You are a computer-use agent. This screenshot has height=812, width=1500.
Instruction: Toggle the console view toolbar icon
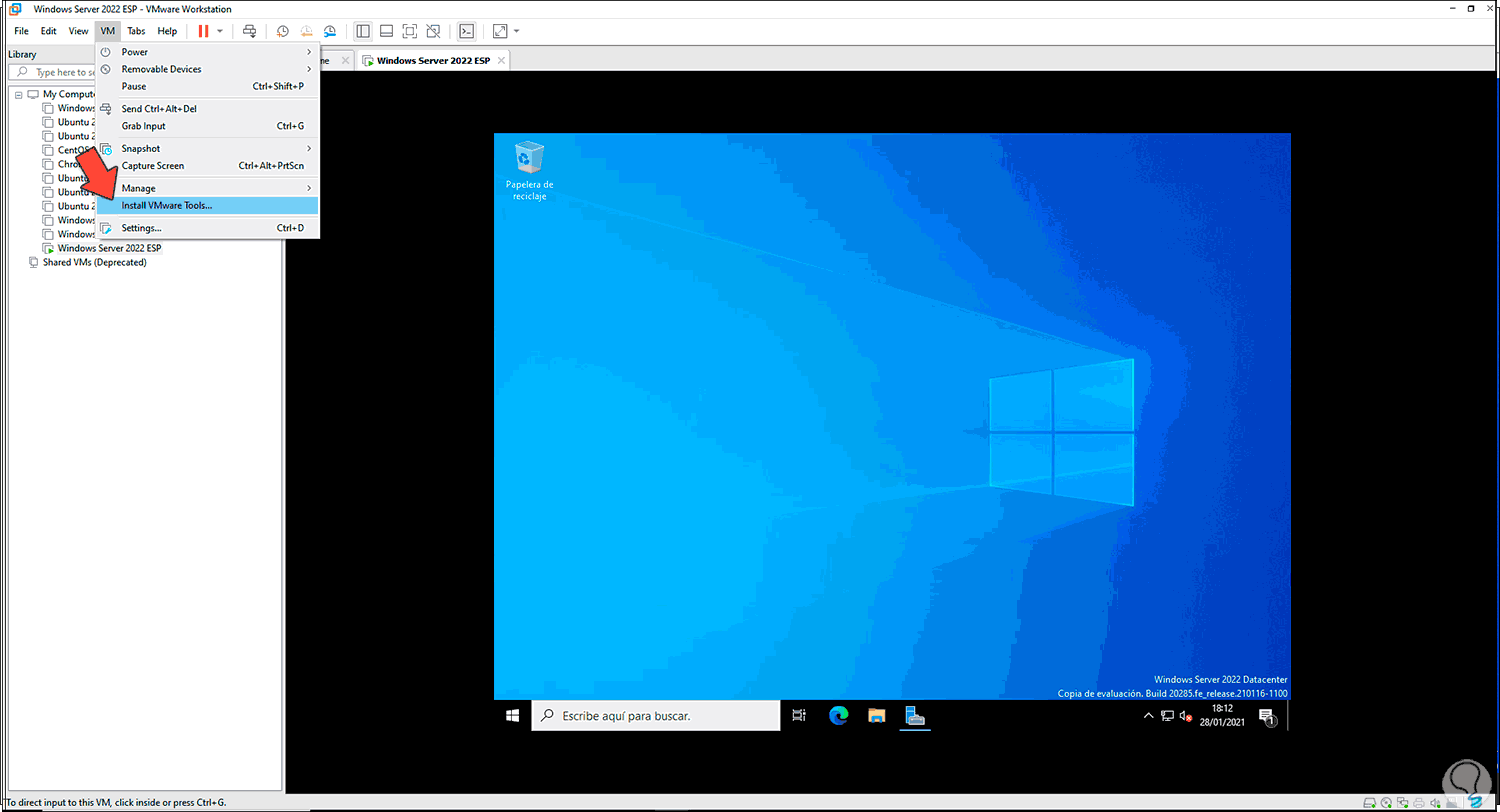tap(466, 31)
